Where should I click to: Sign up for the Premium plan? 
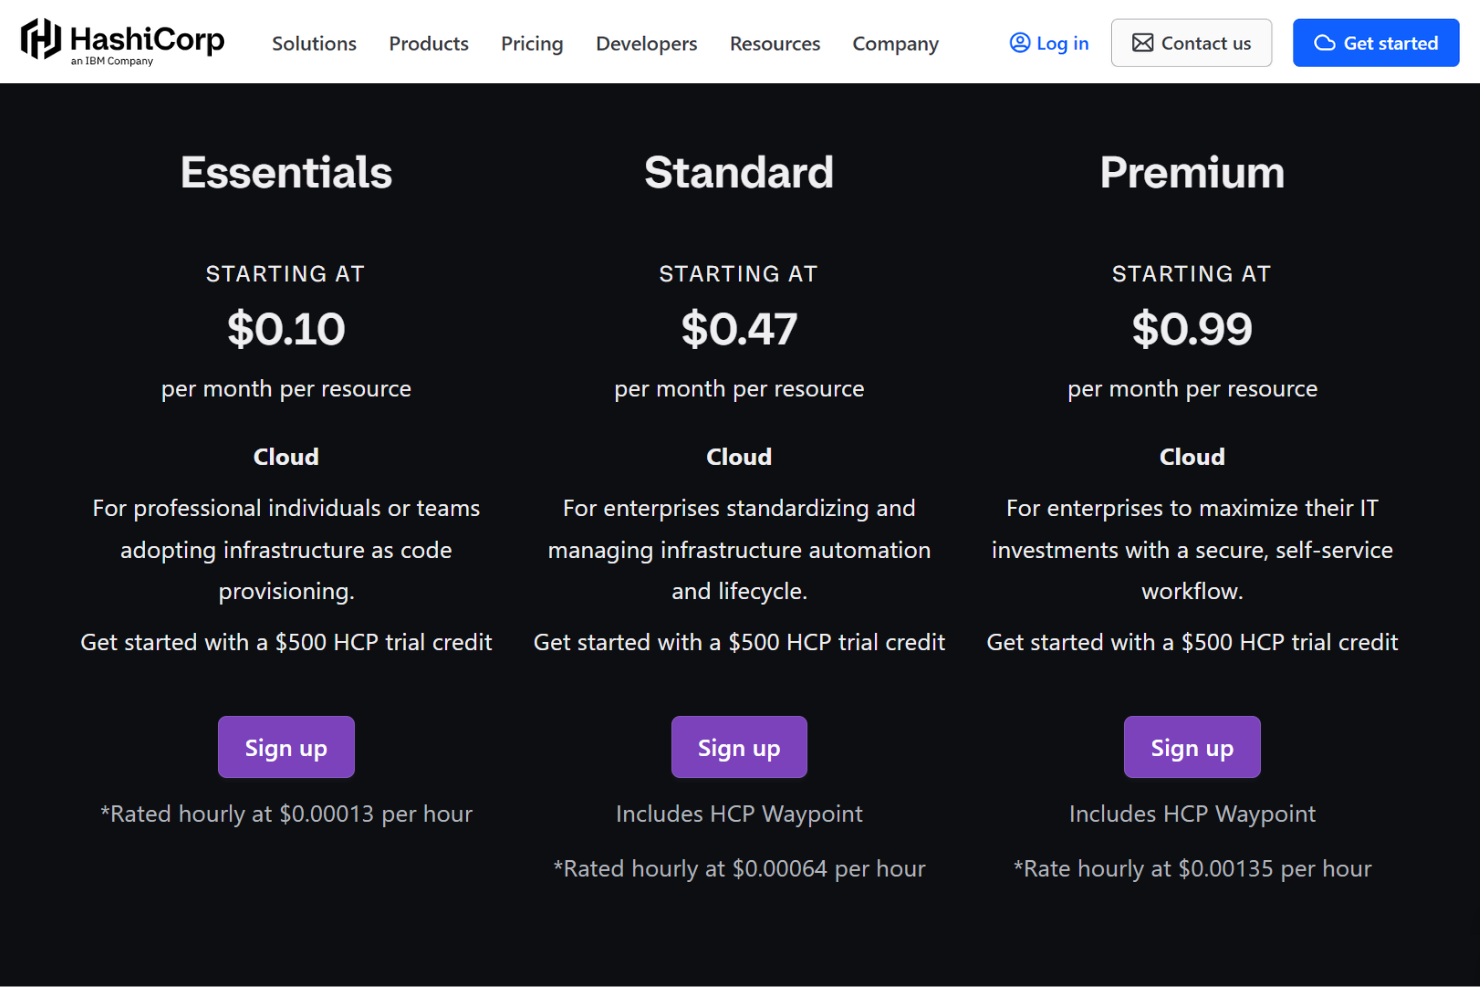click(1192, 747)
